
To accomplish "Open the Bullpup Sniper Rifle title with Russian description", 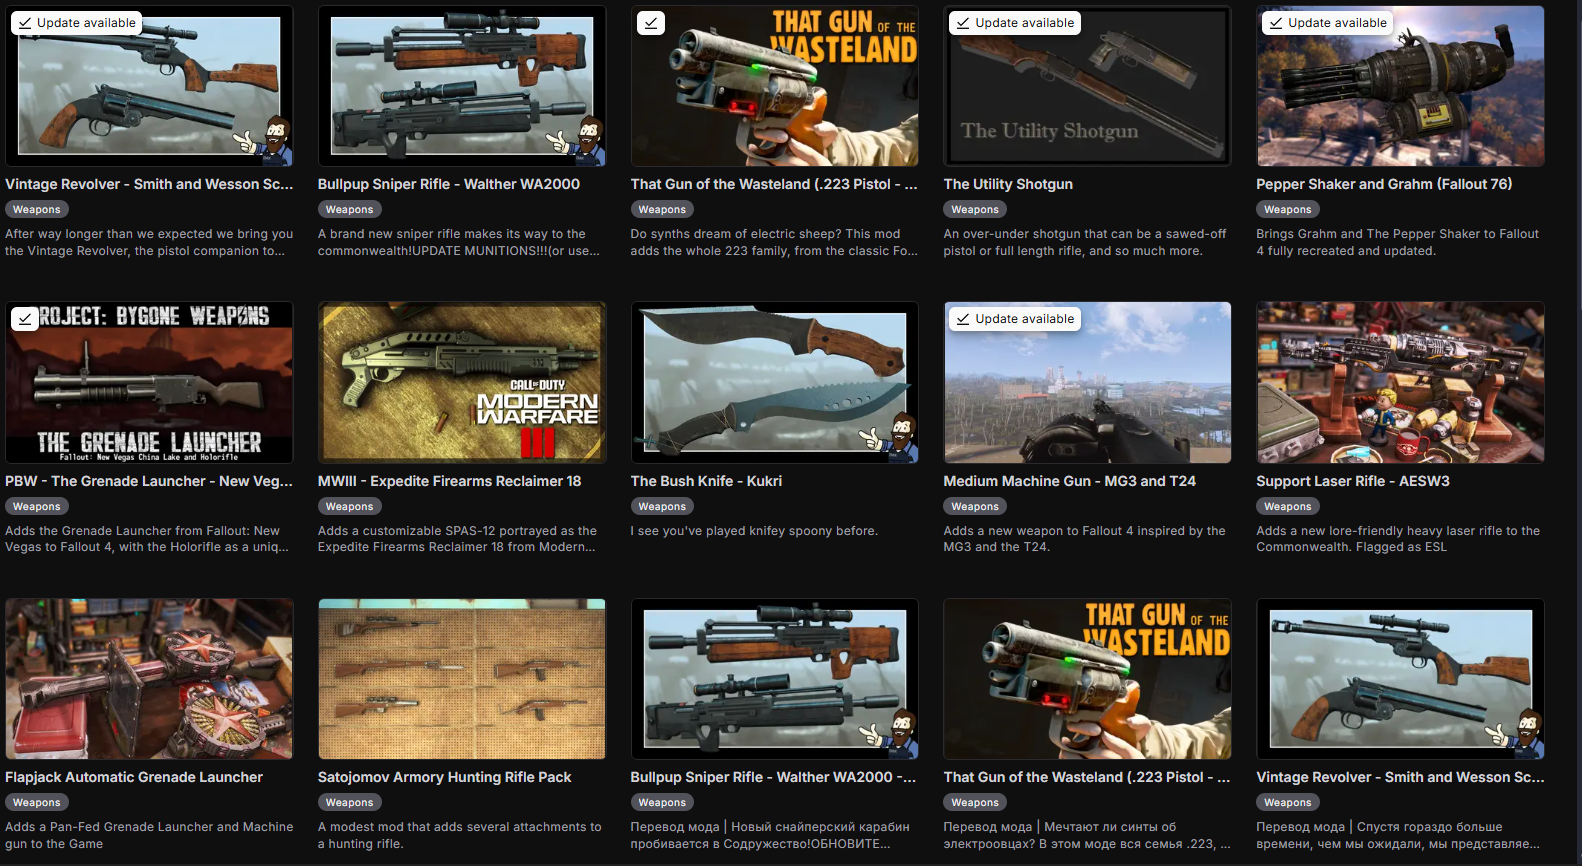I will (773, 777).
